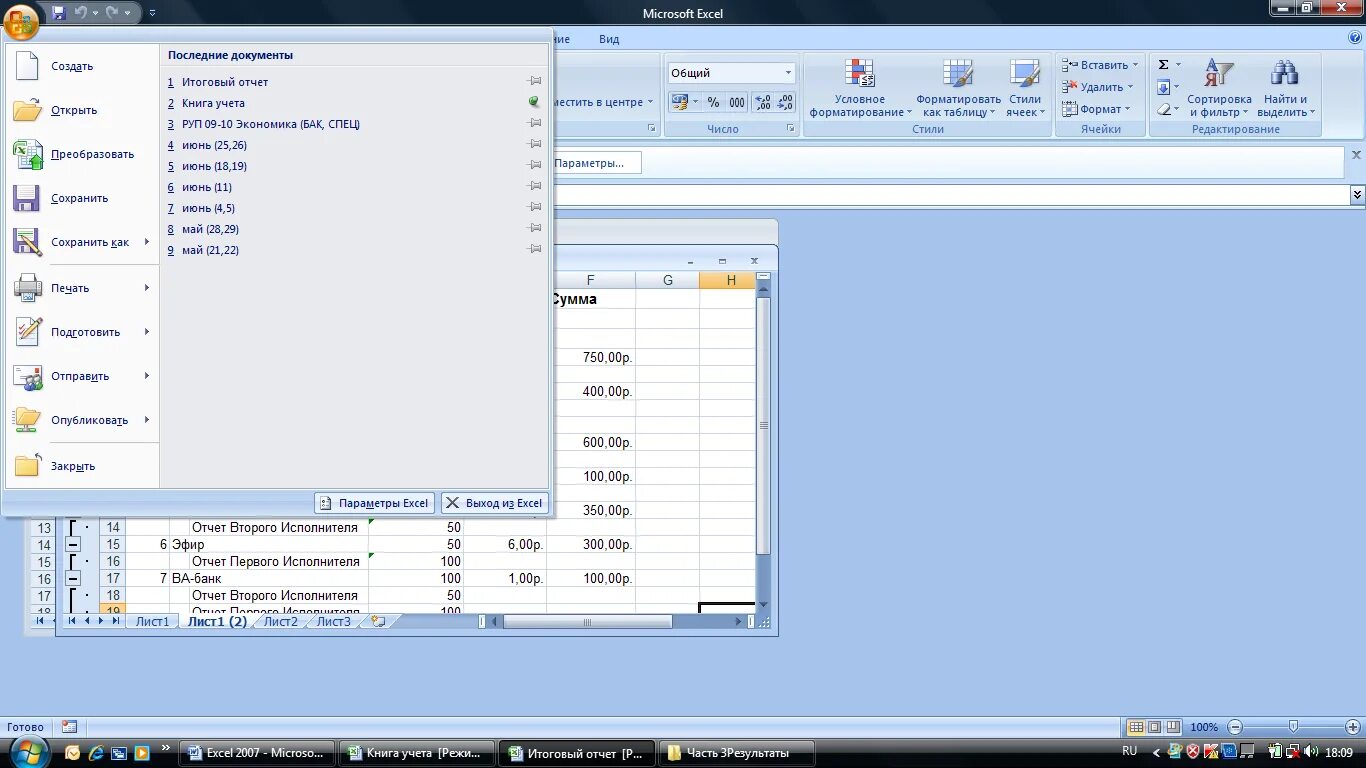Viewport: 1366px width, 768px height.
Task: Toggle pin for Итоговый отчет document
Action: coord(535,81)
